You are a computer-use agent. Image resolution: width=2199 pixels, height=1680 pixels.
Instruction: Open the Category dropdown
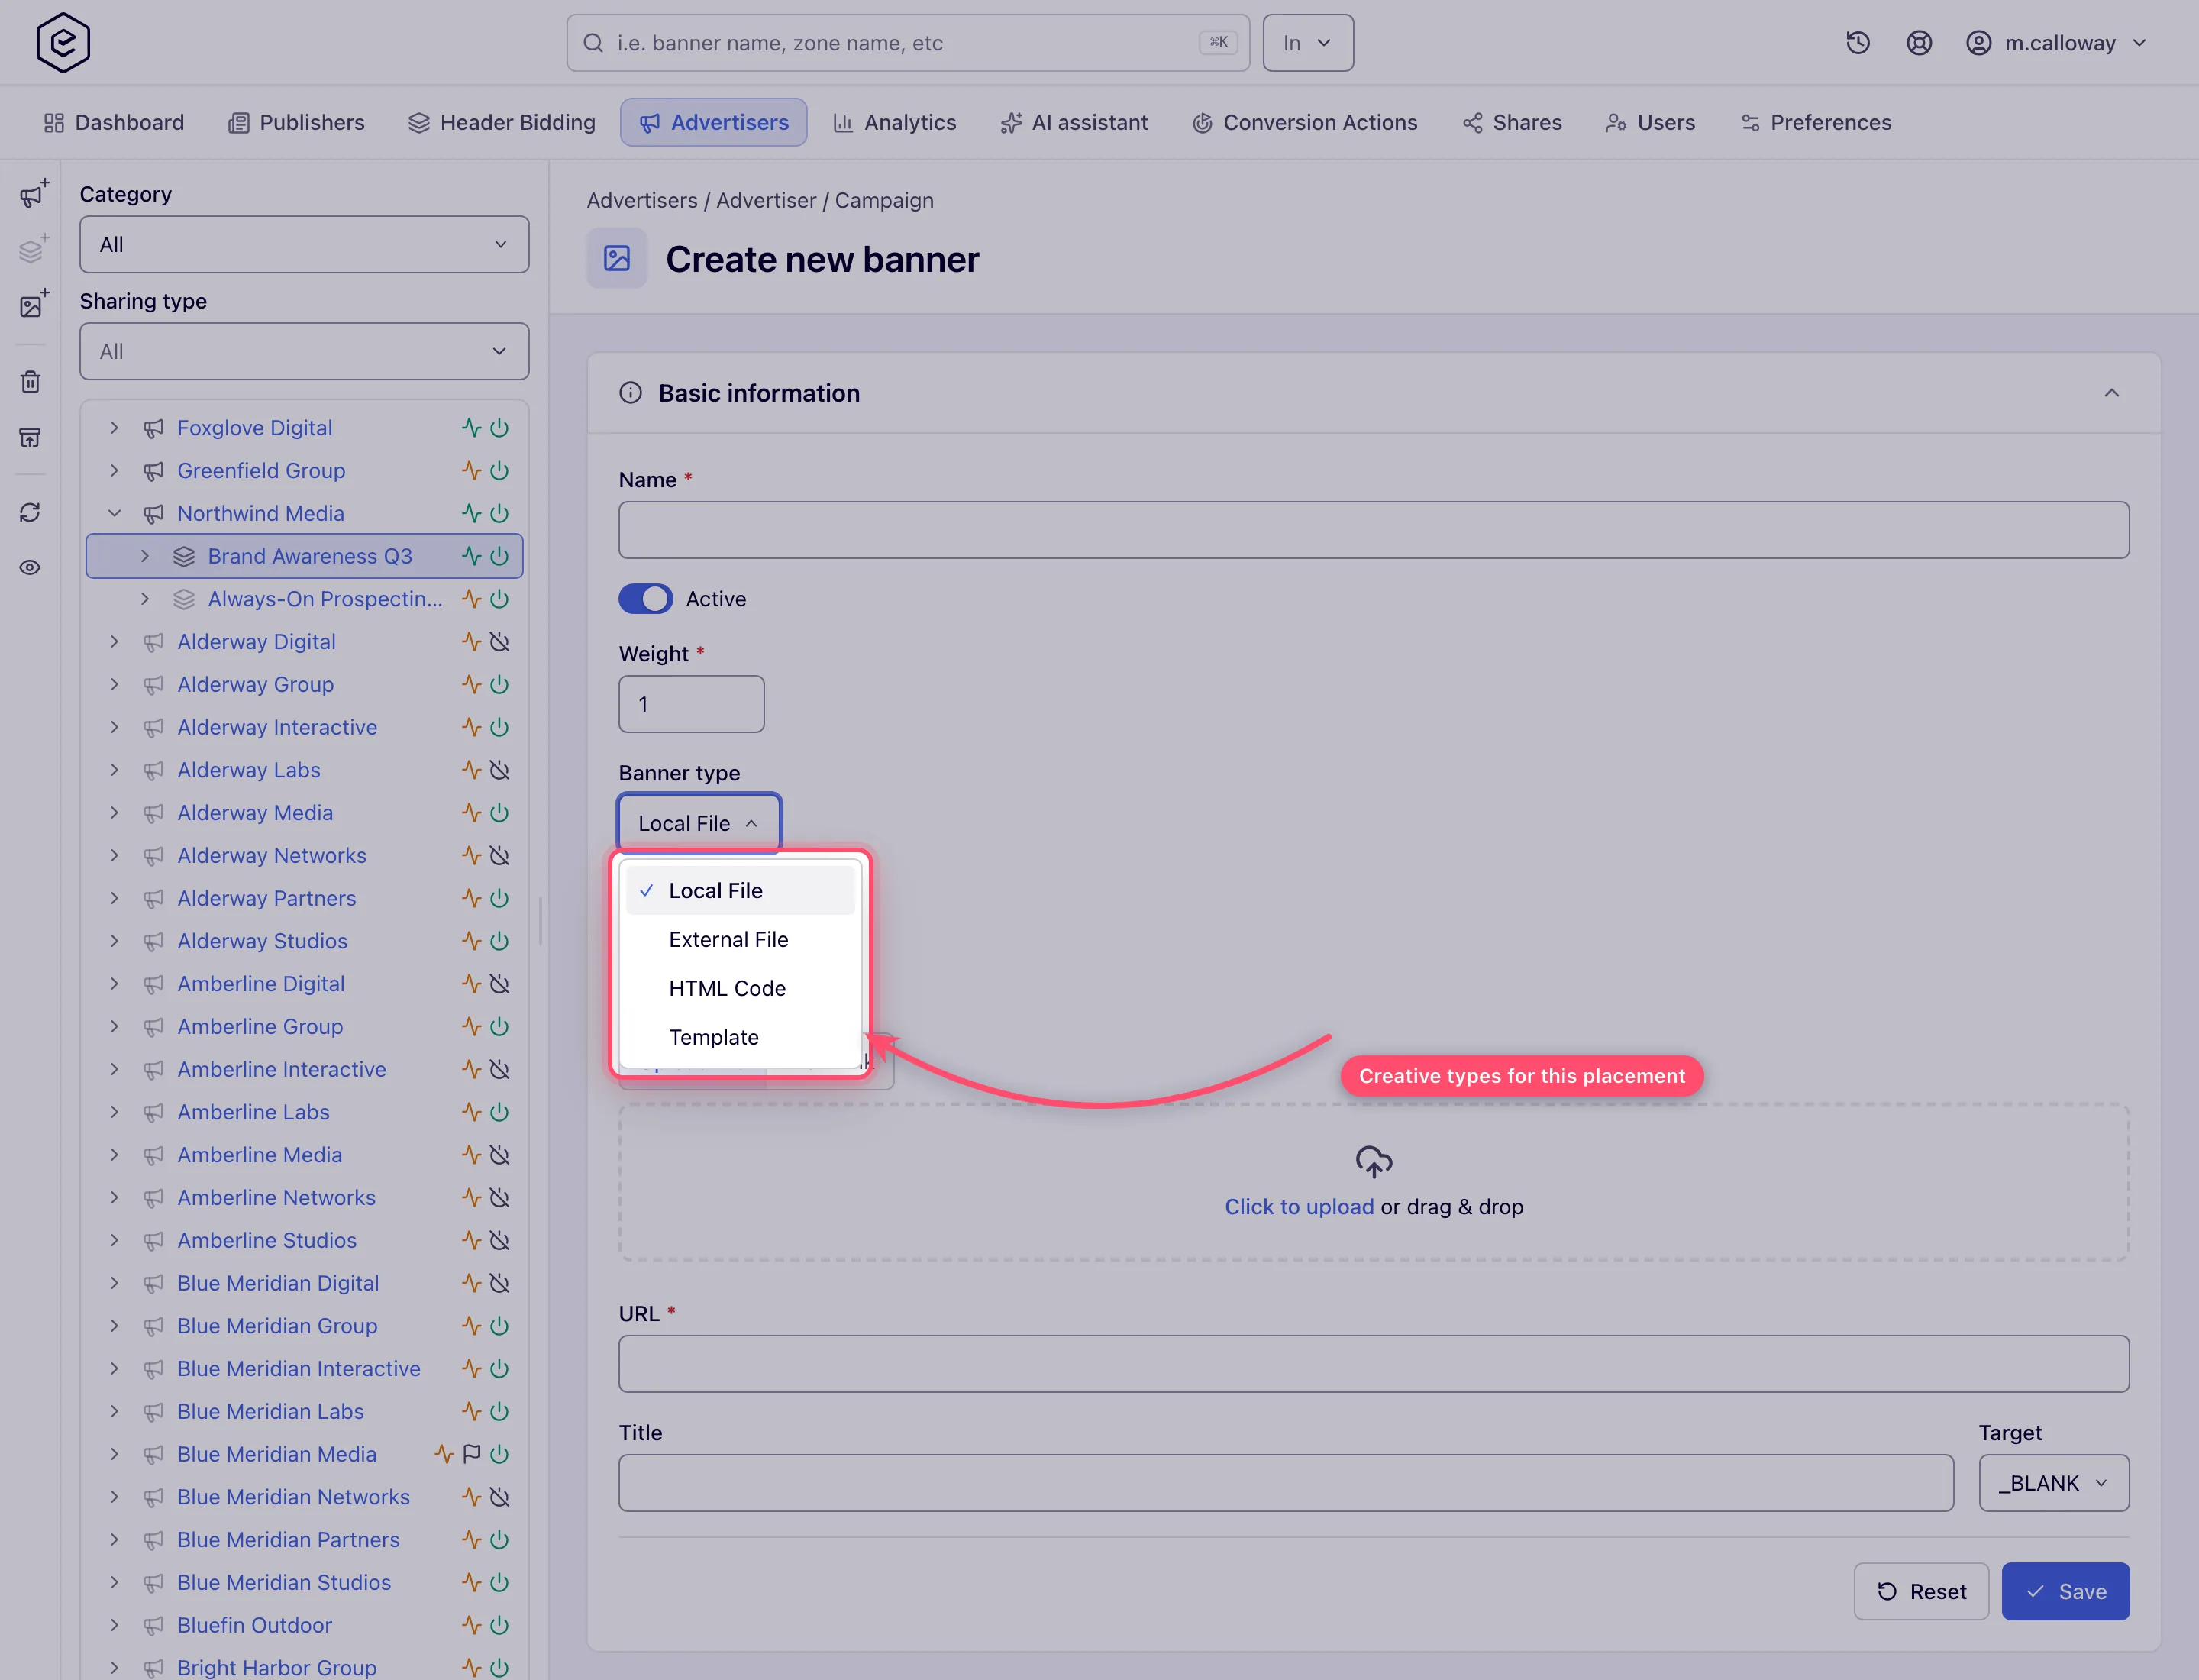[304, 245]
